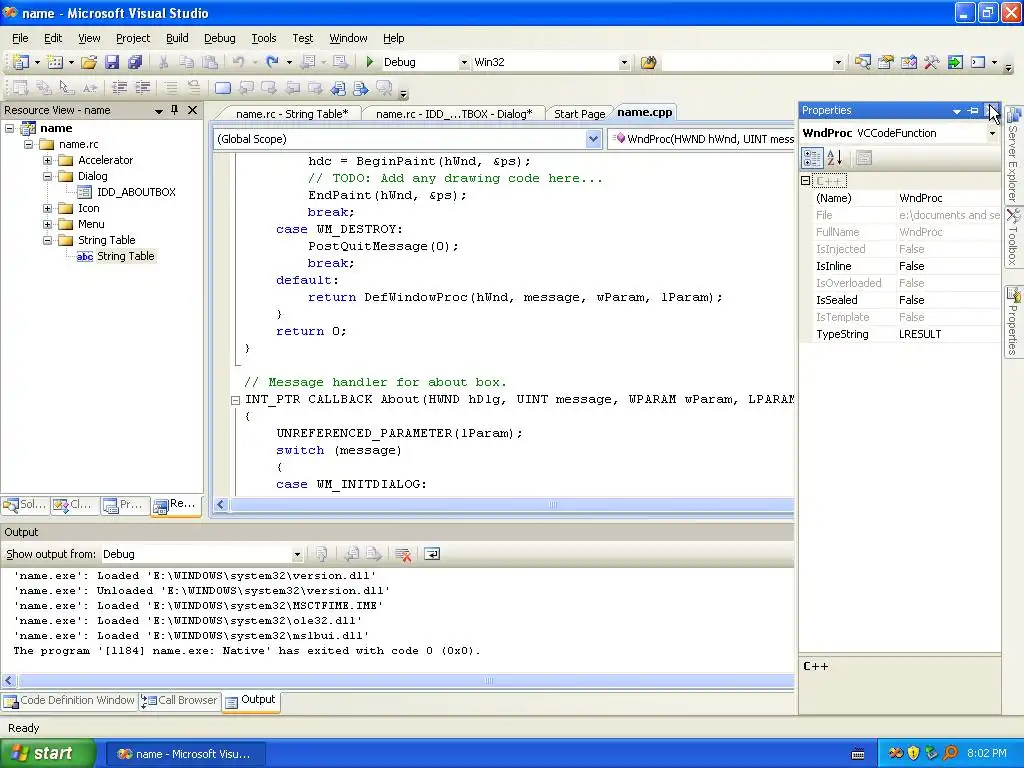Click the Add New Item toolbar icon
Viewport: 1024px width, 768px height.
pos(55,62)
